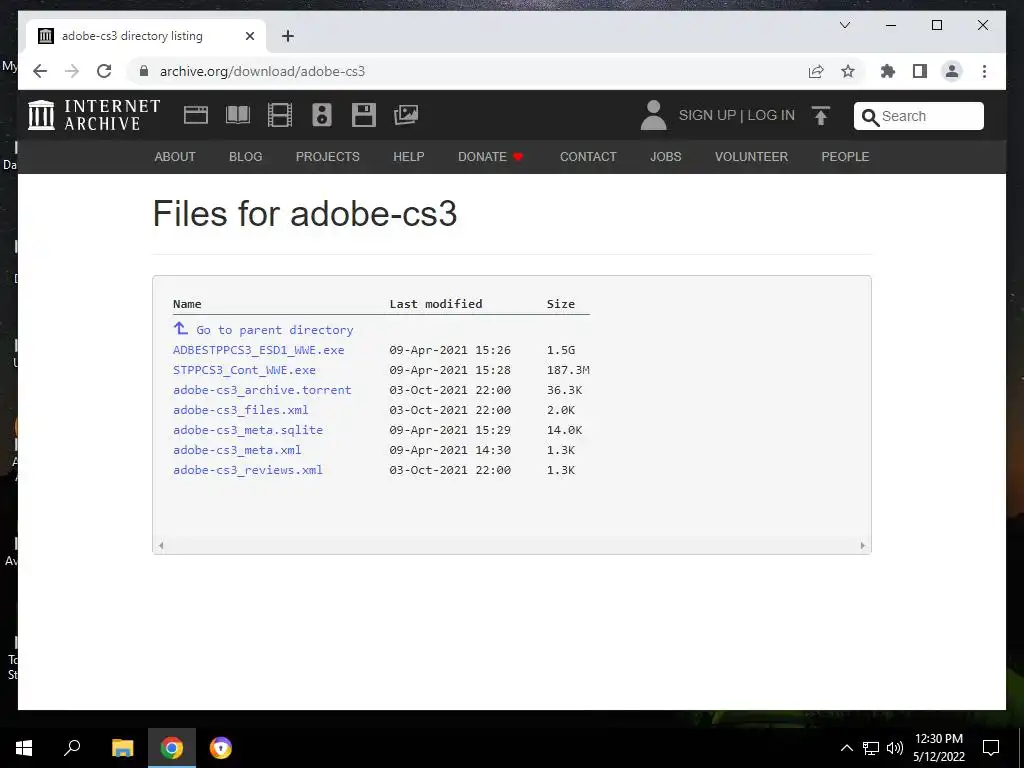Open adobe-cs3_meta.xml link
This screenshot has width=1024, height=768.
(x=237, y=450)
